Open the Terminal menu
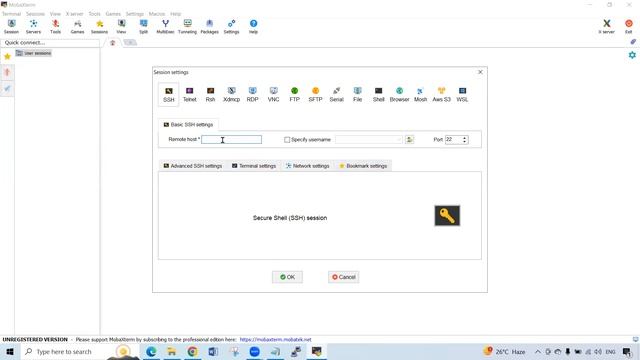640x360 pixels. pos(11,14)
